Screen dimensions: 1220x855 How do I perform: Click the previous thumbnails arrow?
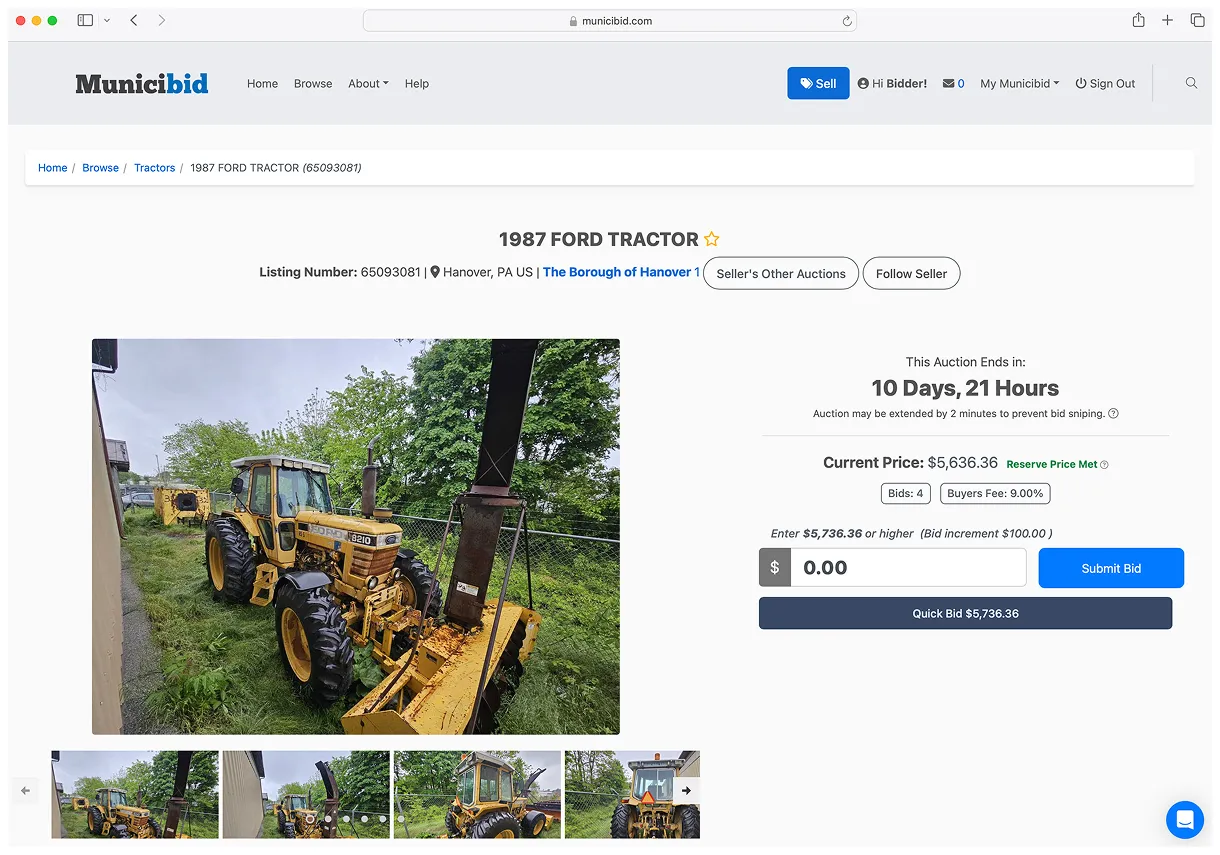point(26,790)
